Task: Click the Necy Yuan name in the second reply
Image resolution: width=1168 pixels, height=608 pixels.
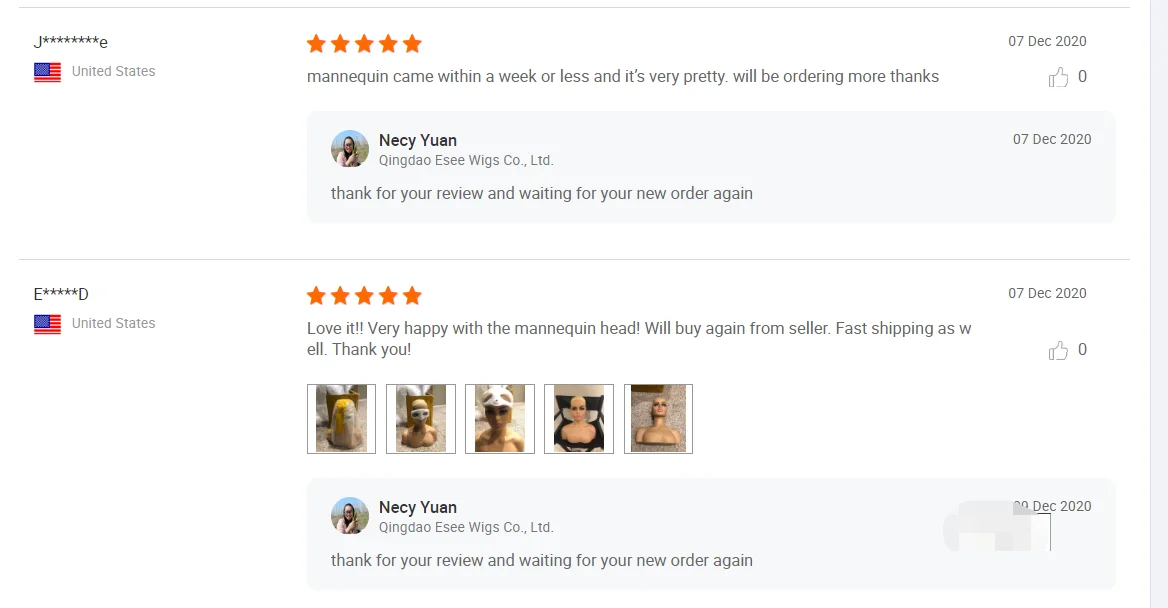Action: click(x=418, y=507)
